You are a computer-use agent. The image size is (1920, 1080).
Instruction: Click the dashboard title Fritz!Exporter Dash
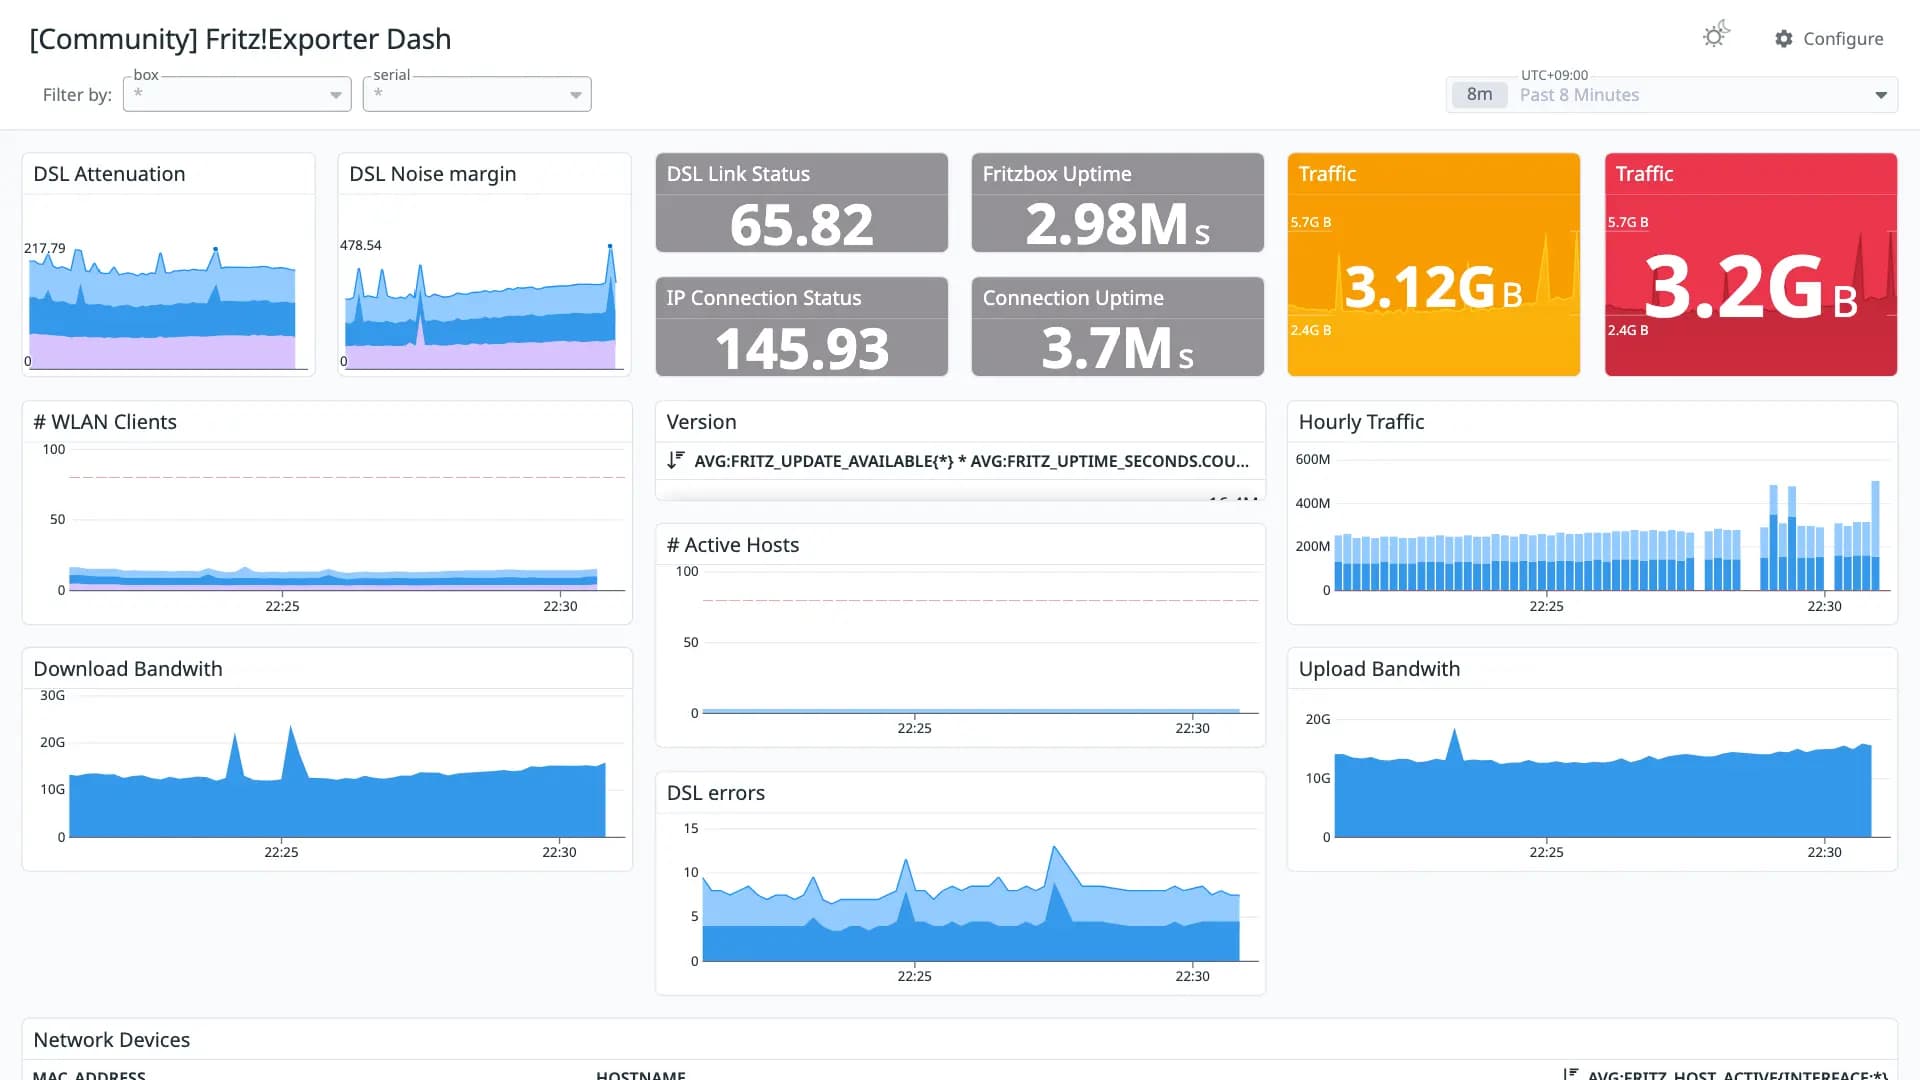click(240, 39)
